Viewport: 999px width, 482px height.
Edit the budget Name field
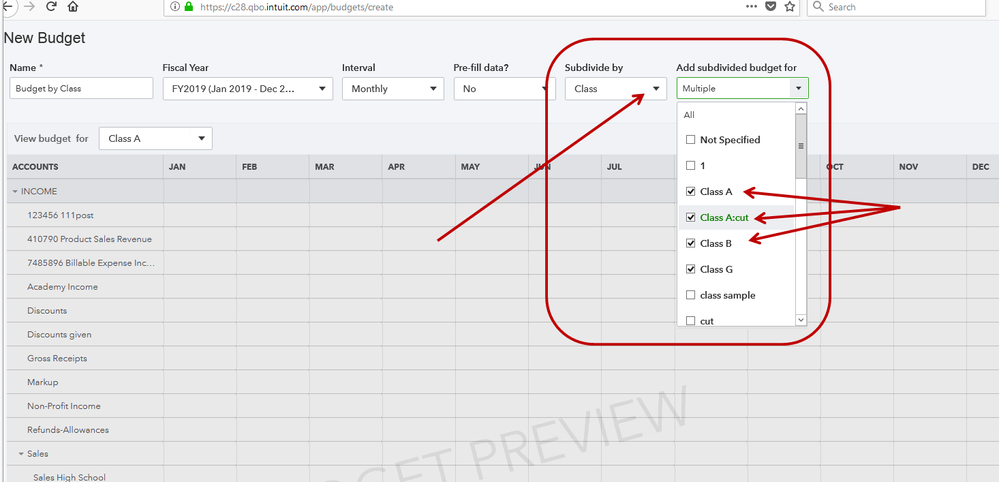(x=82, y=89)
